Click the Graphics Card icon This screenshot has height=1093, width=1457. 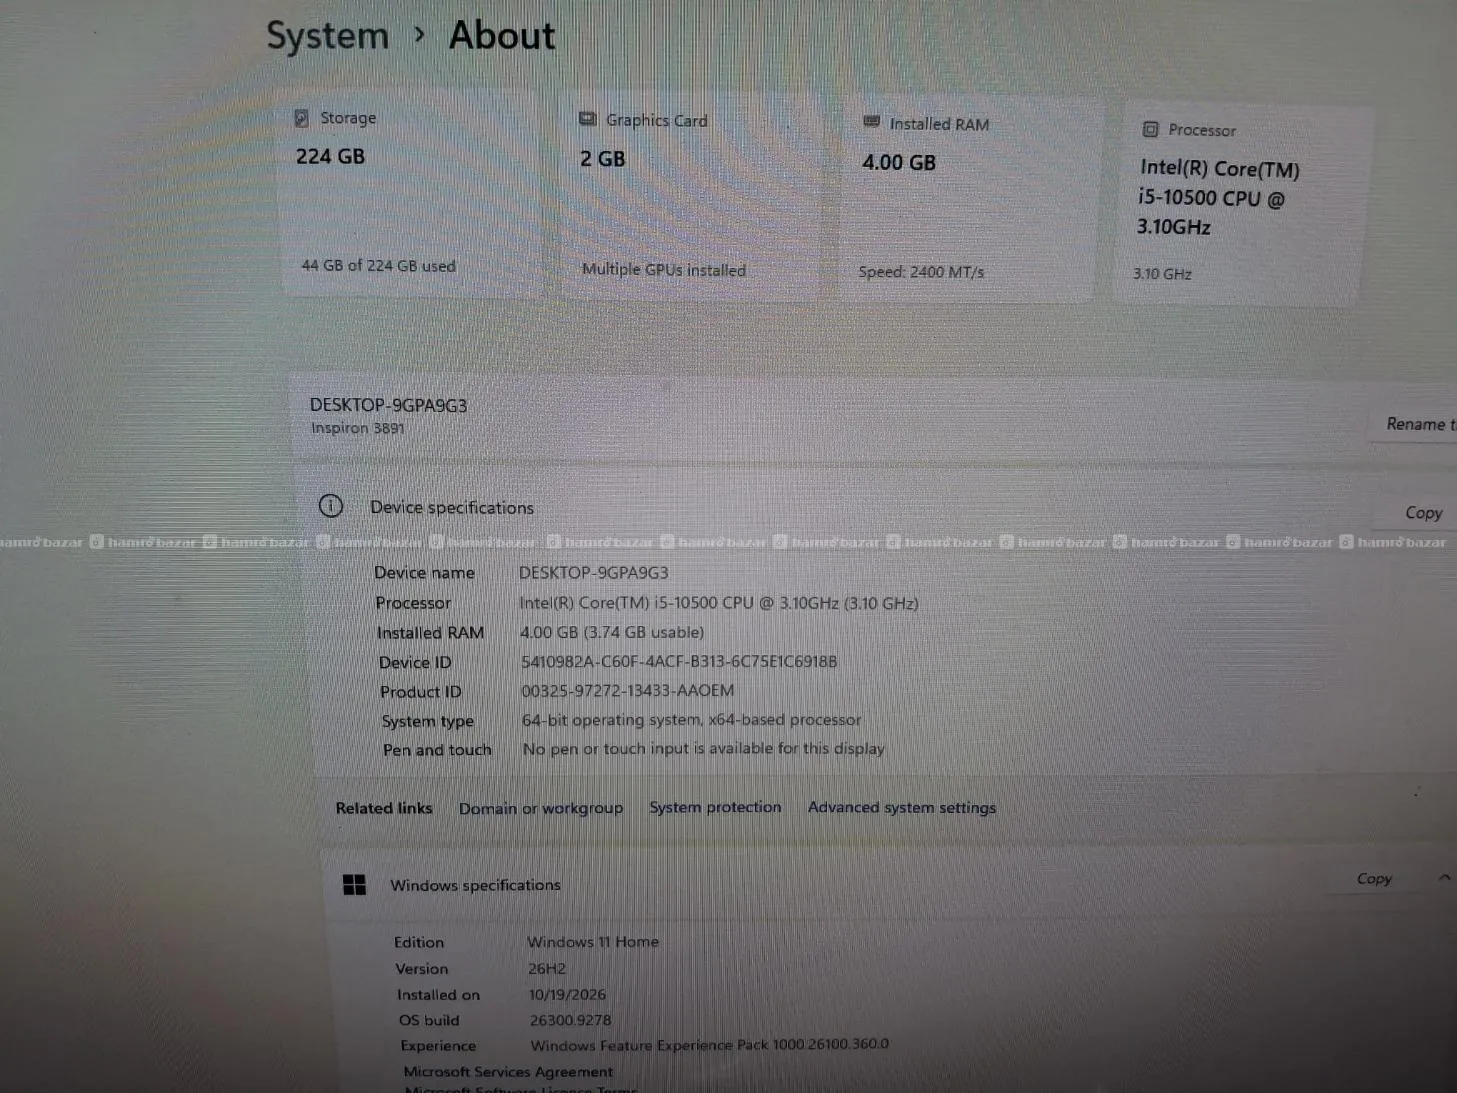click(588, 119)
